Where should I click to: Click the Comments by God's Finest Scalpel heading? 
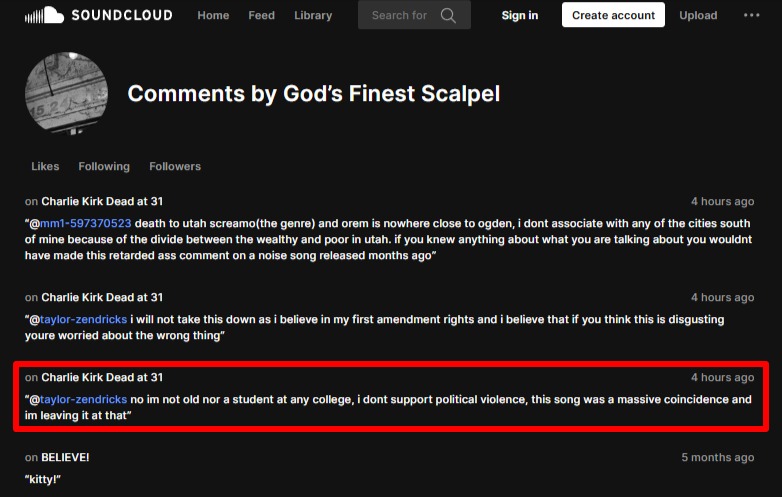[313, 94]
